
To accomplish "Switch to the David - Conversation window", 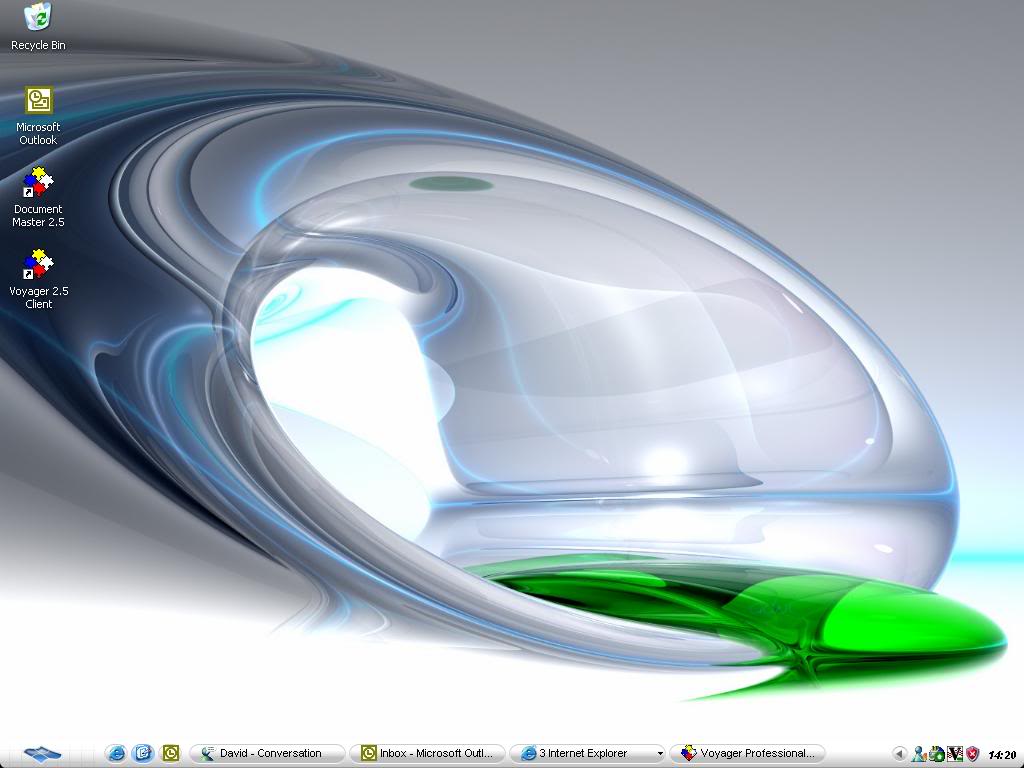I will coord(265,753).
